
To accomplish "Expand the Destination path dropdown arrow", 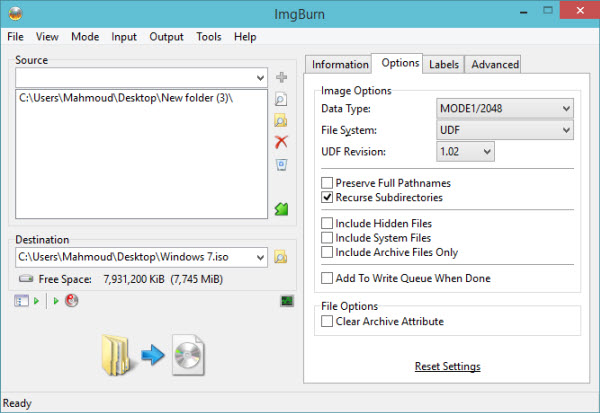I will pos(260,257).
